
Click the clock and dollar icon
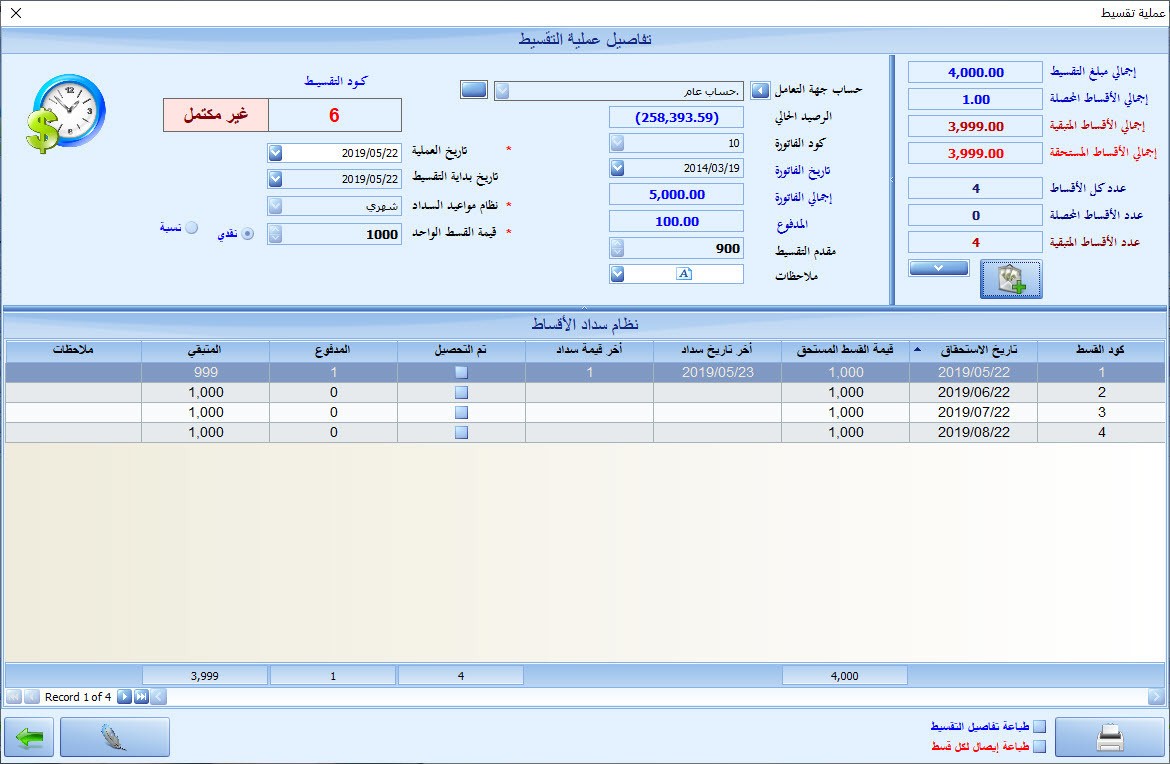click(67, 113)
